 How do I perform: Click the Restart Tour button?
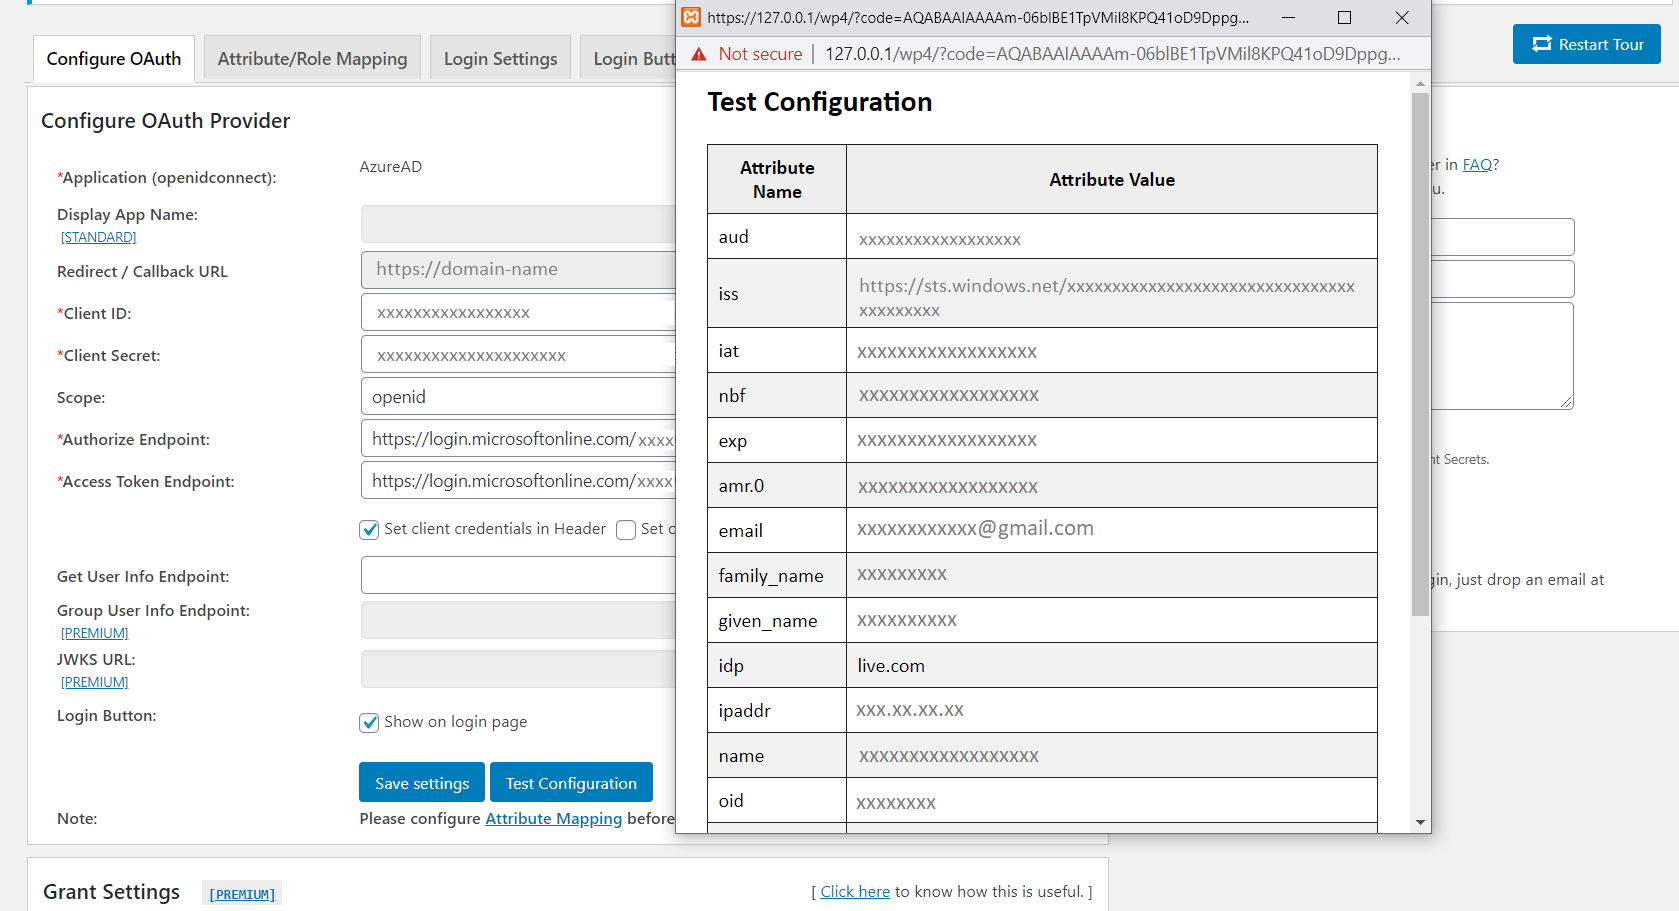(x=1587, y=44)
